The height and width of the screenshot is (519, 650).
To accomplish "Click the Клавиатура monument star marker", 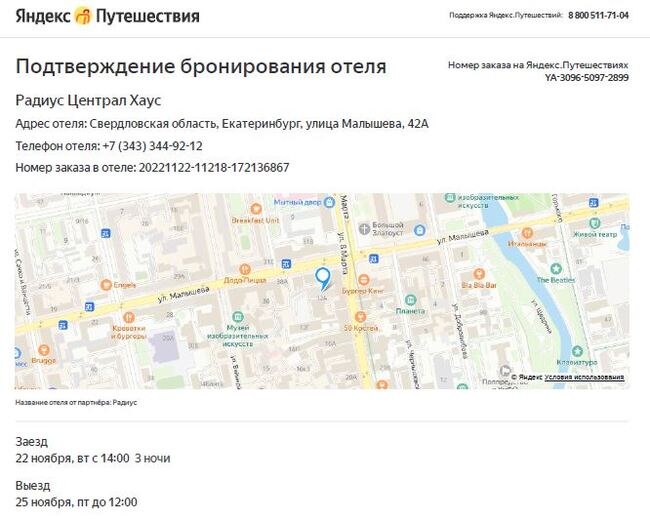I will 577,351.
